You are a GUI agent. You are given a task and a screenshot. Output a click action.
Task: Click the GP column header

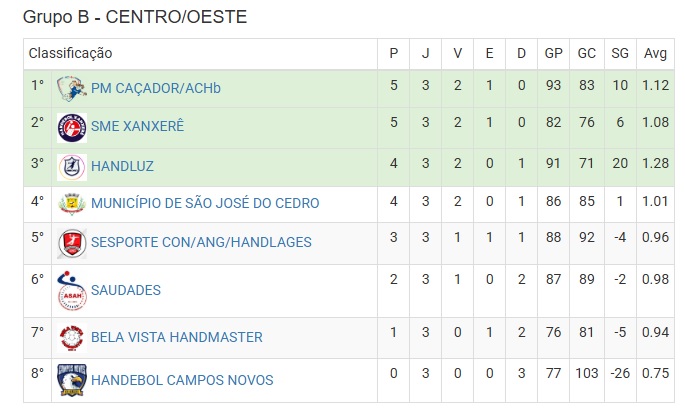[x=553, y=53]
